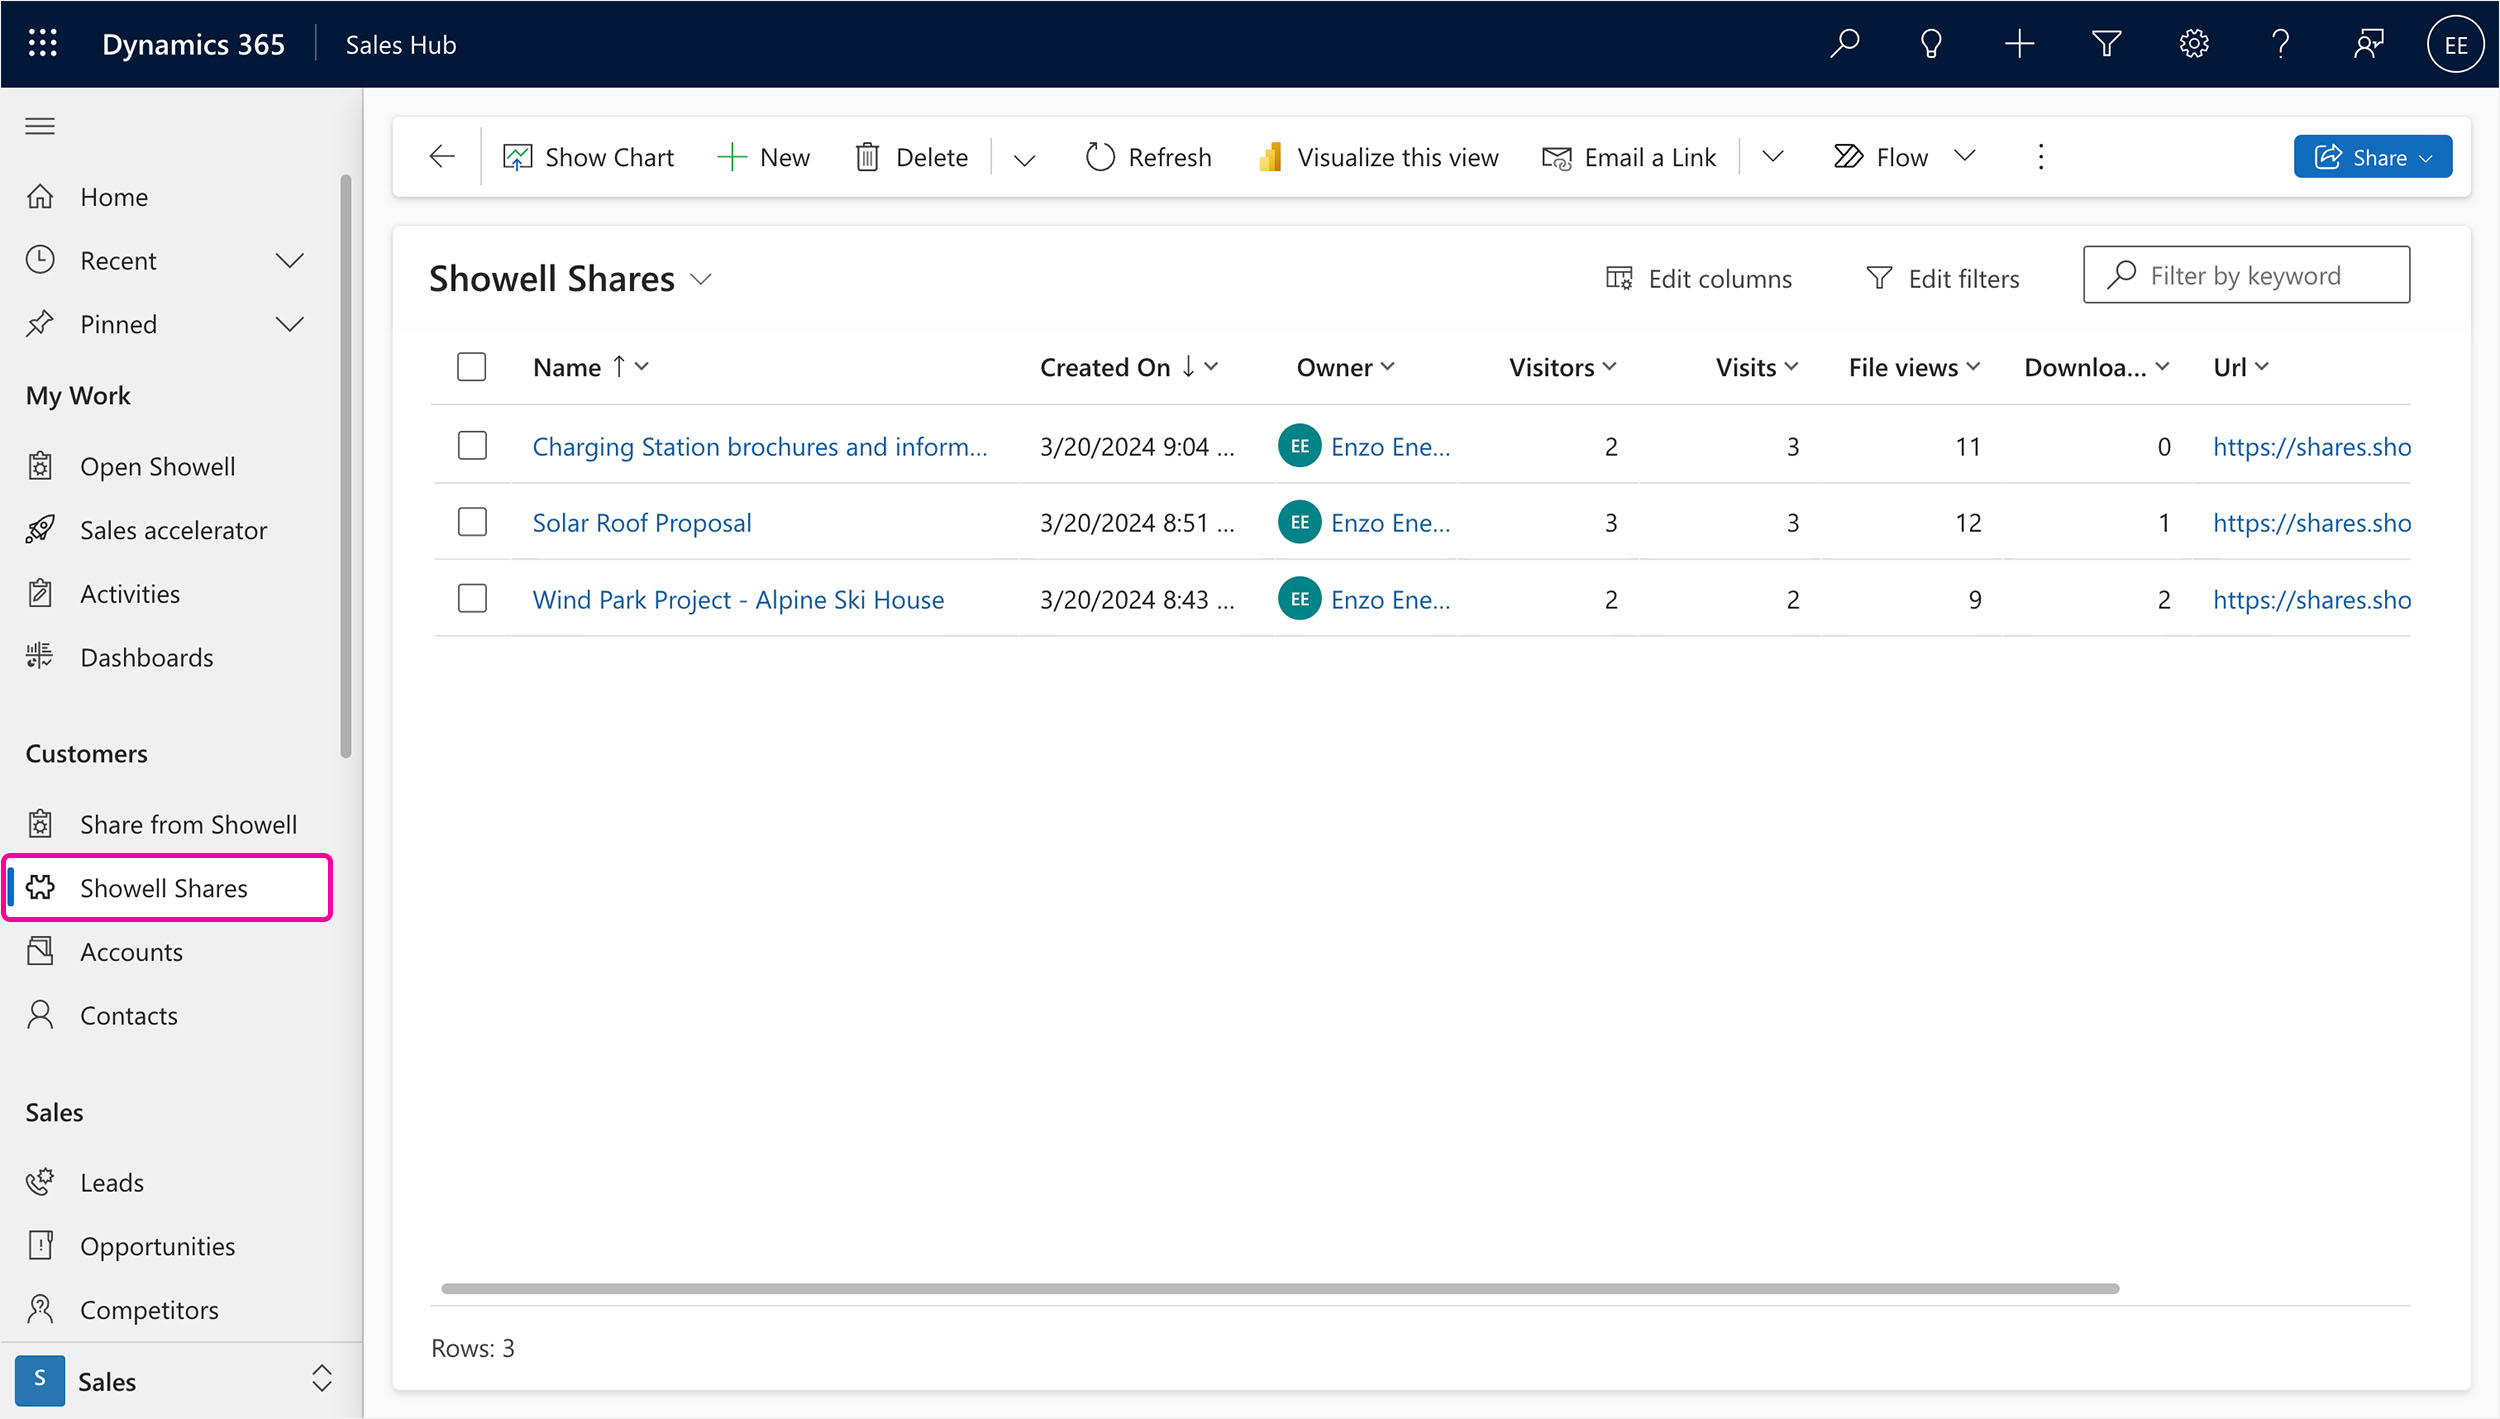Expand the Delete split dropdown arrow
This screenshot has height=1419, width=2500.
point(1024,158)
